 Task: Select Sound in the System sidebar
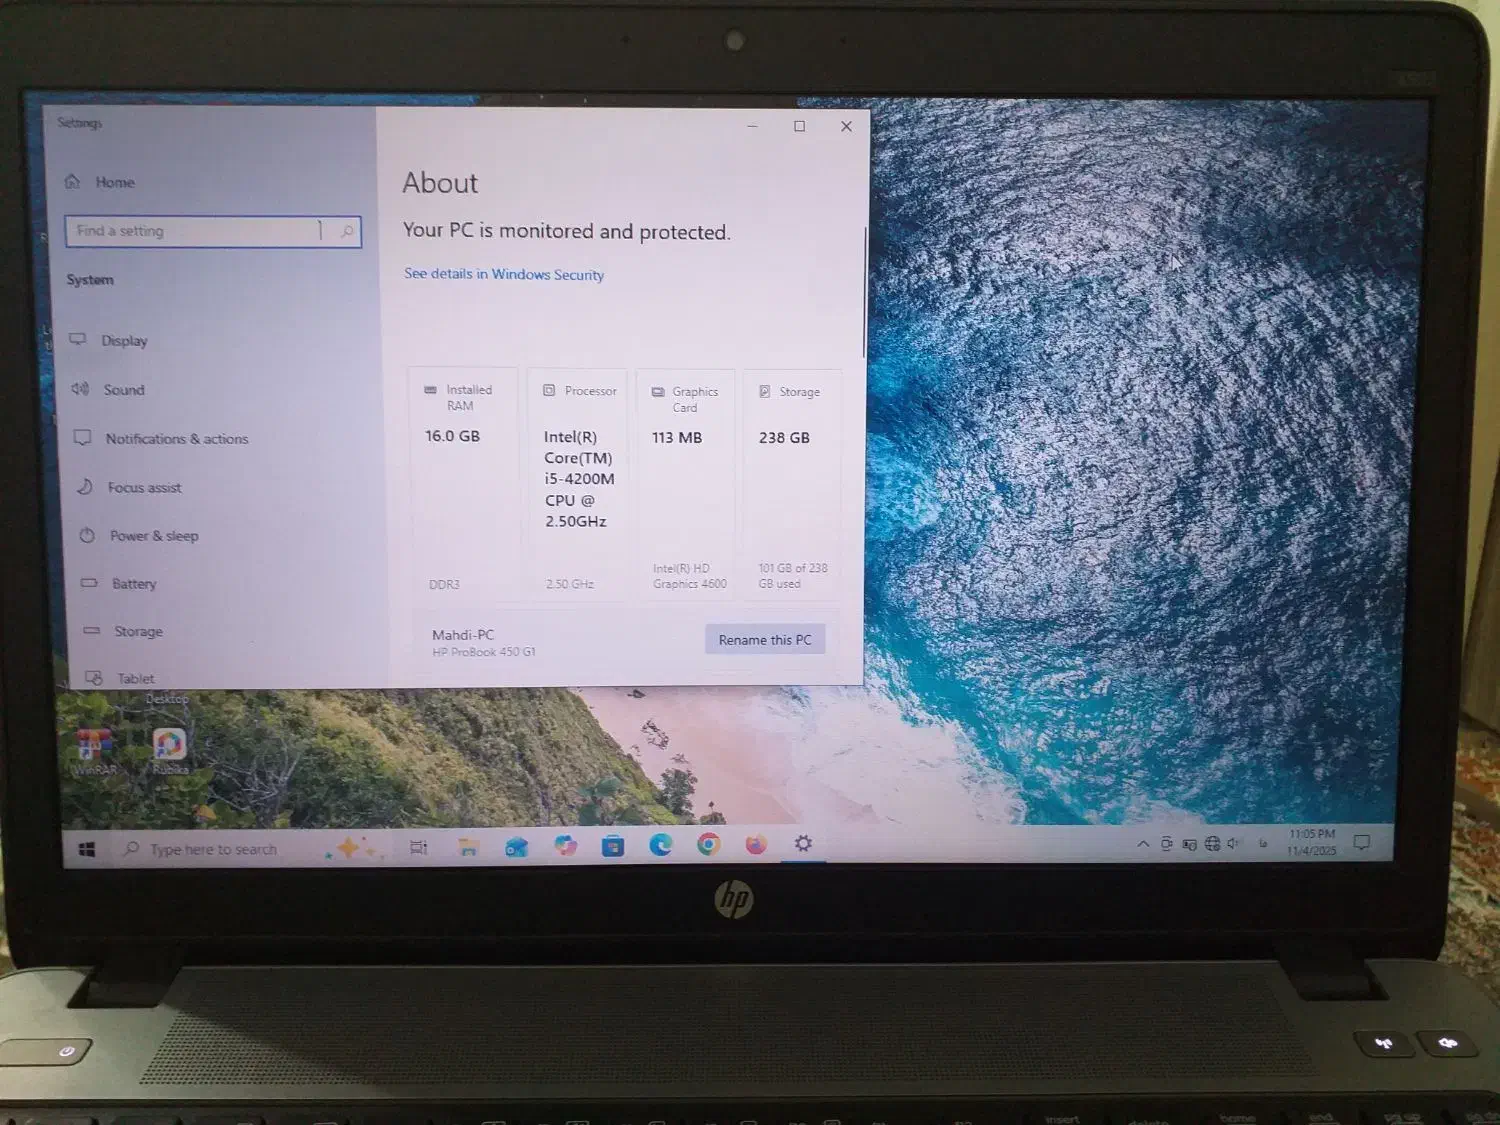[123, 390]
